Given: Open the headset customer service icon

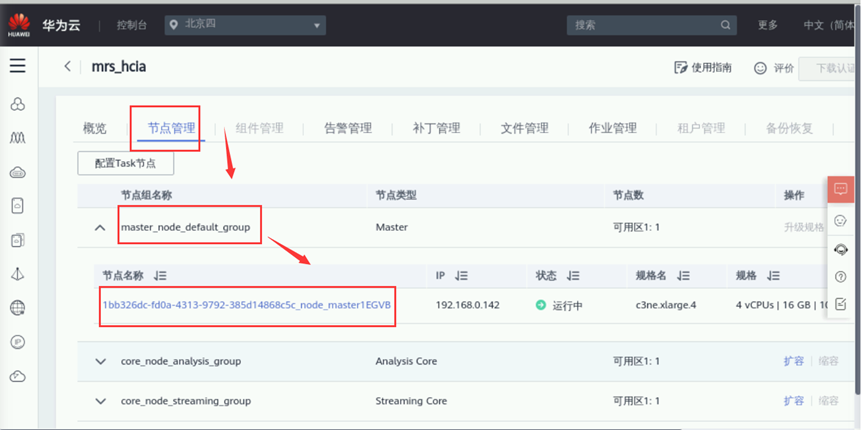Looking at the screenshot, I should 840,249.
